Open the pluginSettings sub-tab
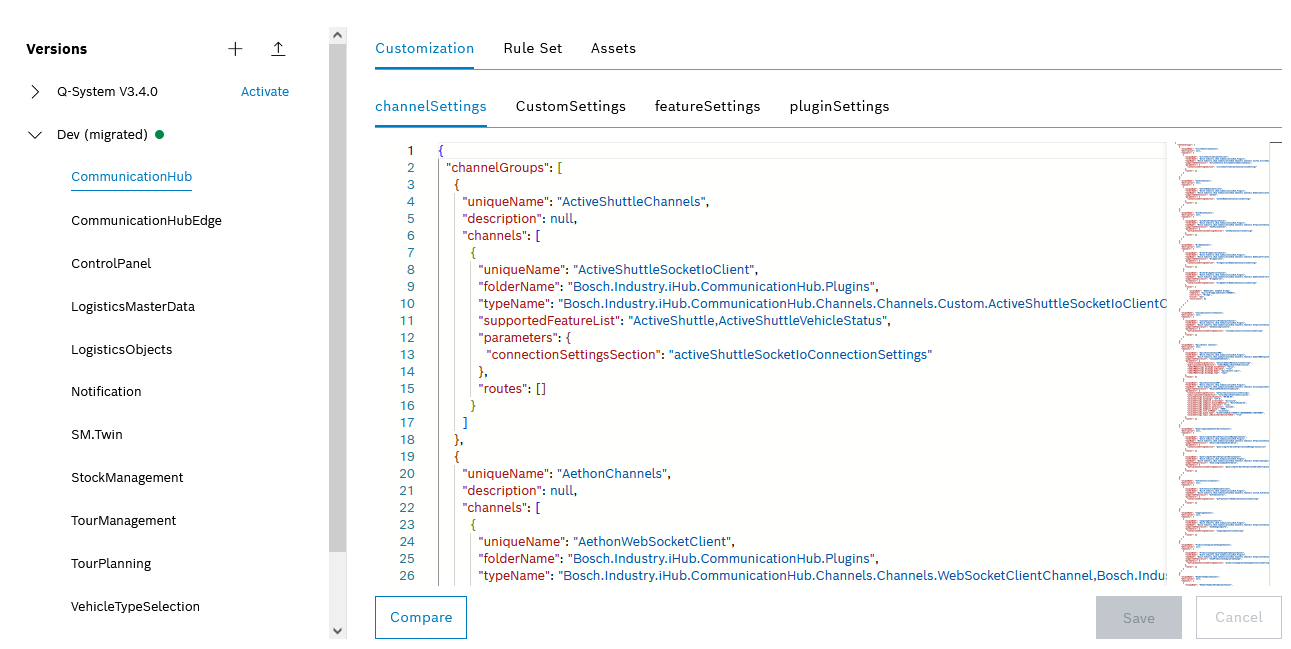This screenshot has height=649, width=1291. 839,106
